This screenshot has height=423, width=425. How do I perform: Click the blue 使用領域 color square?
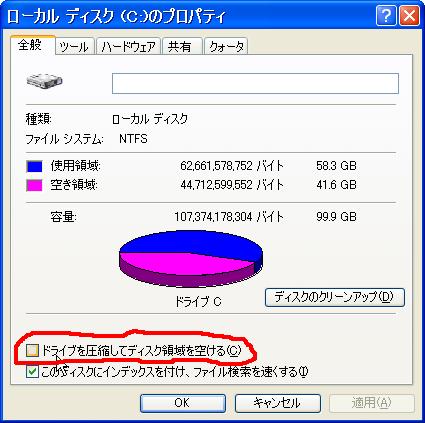point(34,166)
